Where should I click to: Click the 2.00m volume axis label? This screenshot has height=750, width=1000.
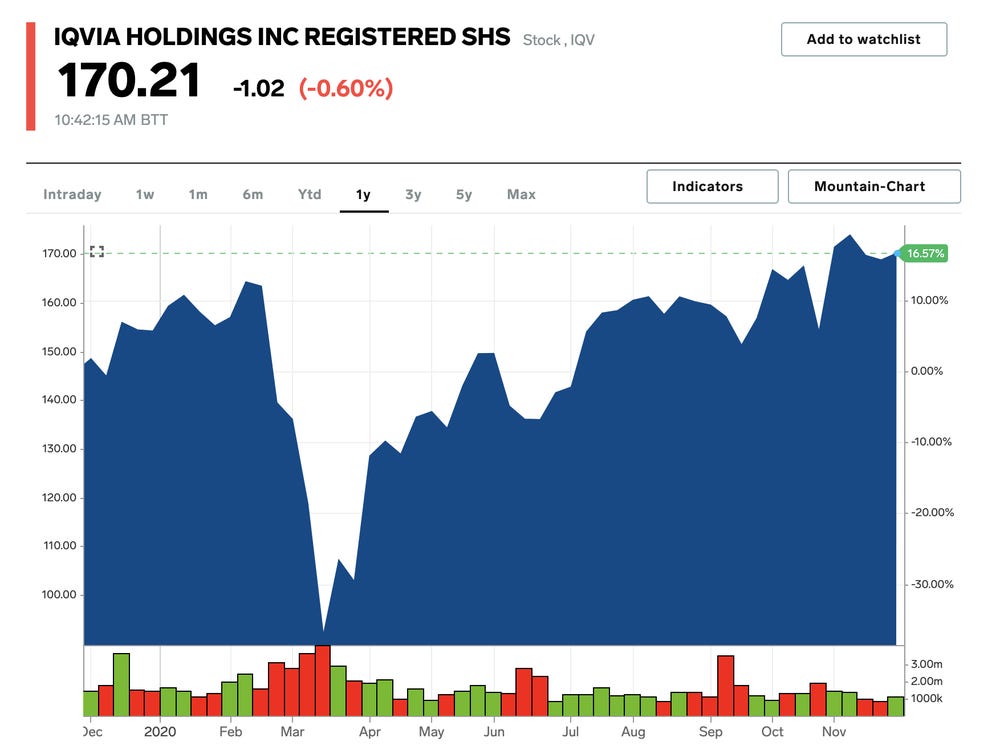[x=927, y=681]
